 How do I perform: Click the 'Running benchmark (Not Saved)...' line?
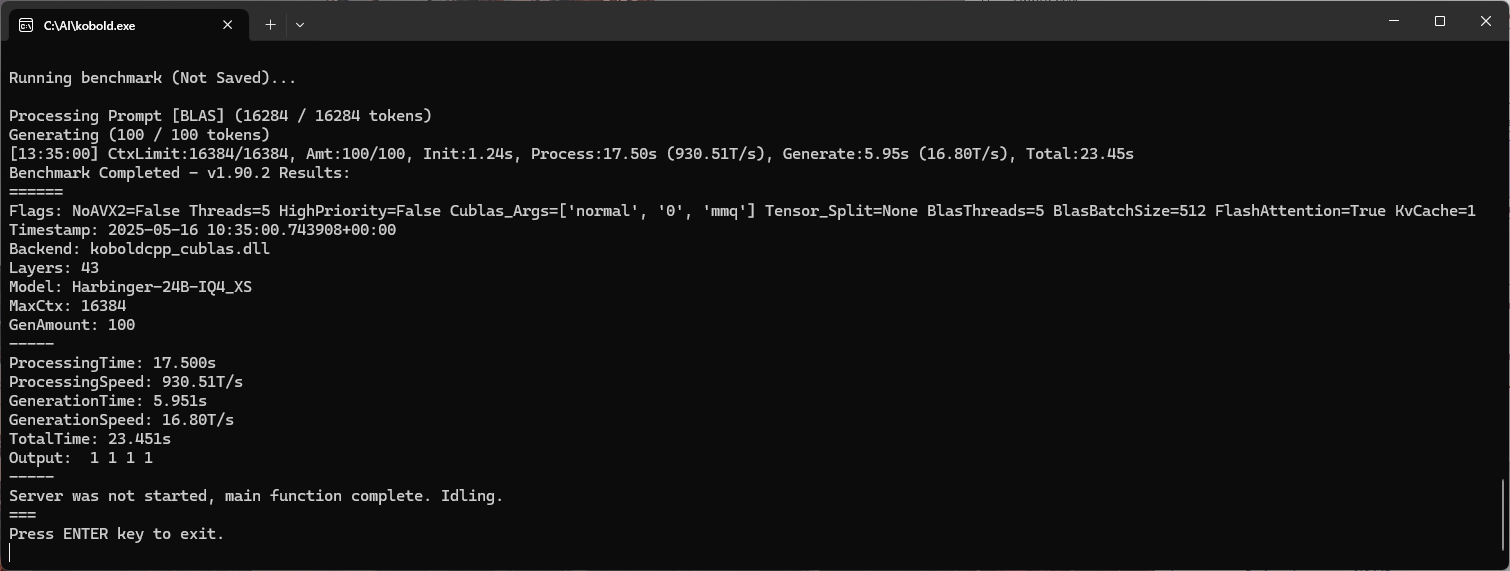(x=152, y=78)
